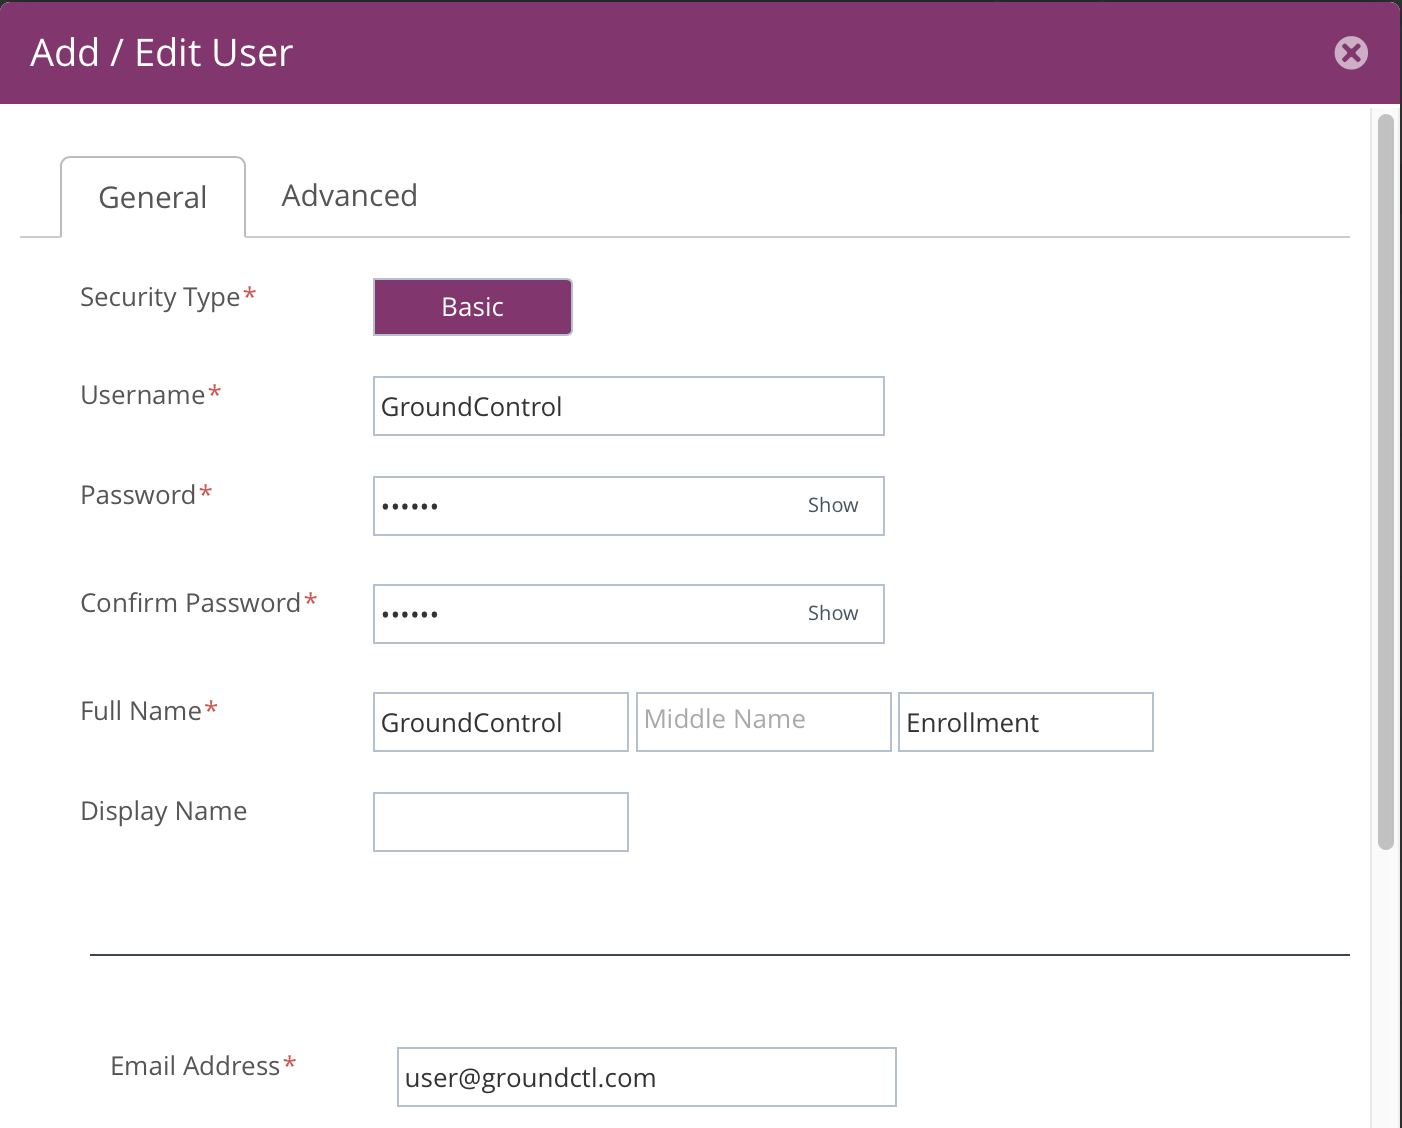Image resolution: width=1402 pixels, height=1128 pixels.
Task: Choose the Basic security type button
Action: click(x=472, y=307)
